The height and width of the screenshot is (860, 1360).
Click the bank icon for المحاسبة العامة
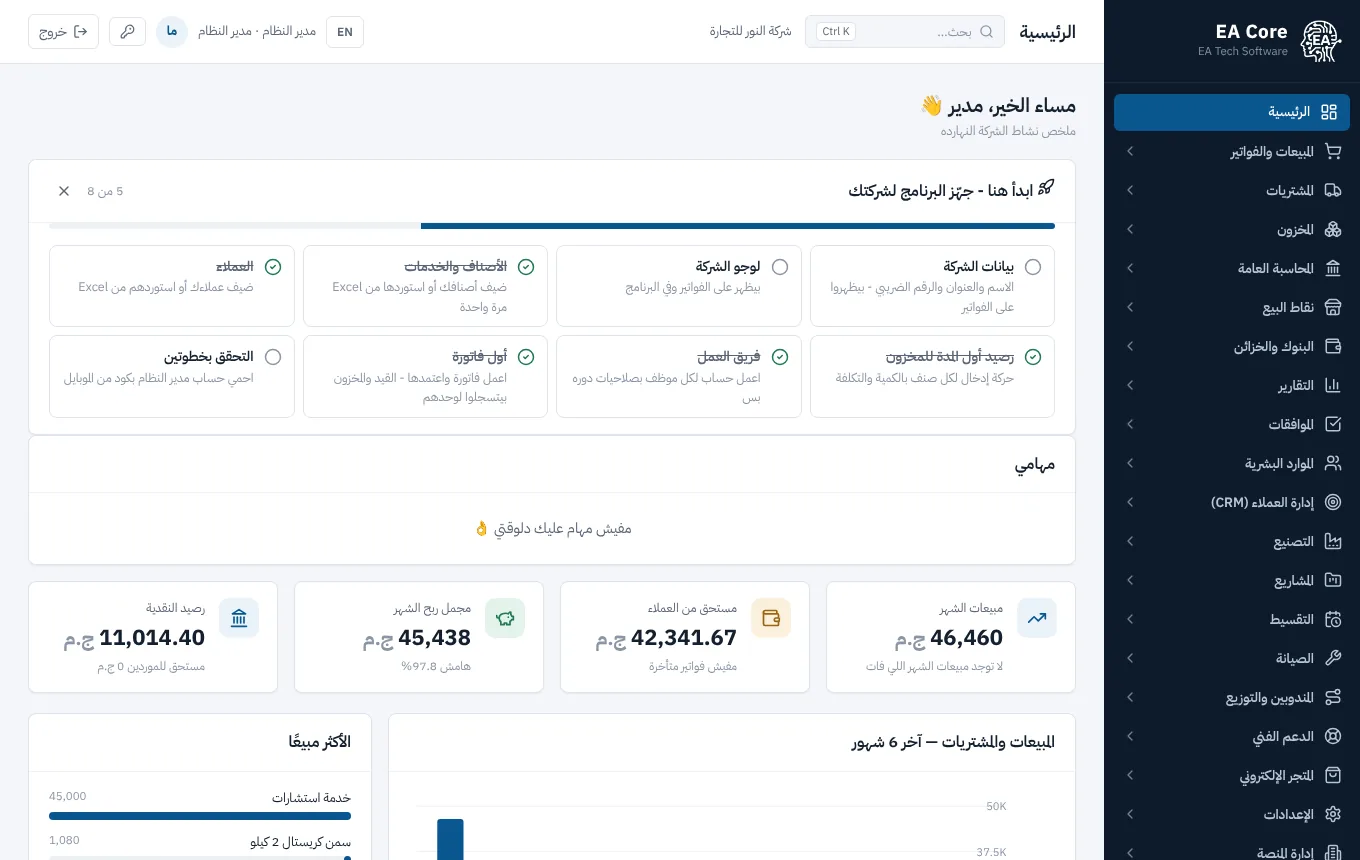coord(1332,269)
